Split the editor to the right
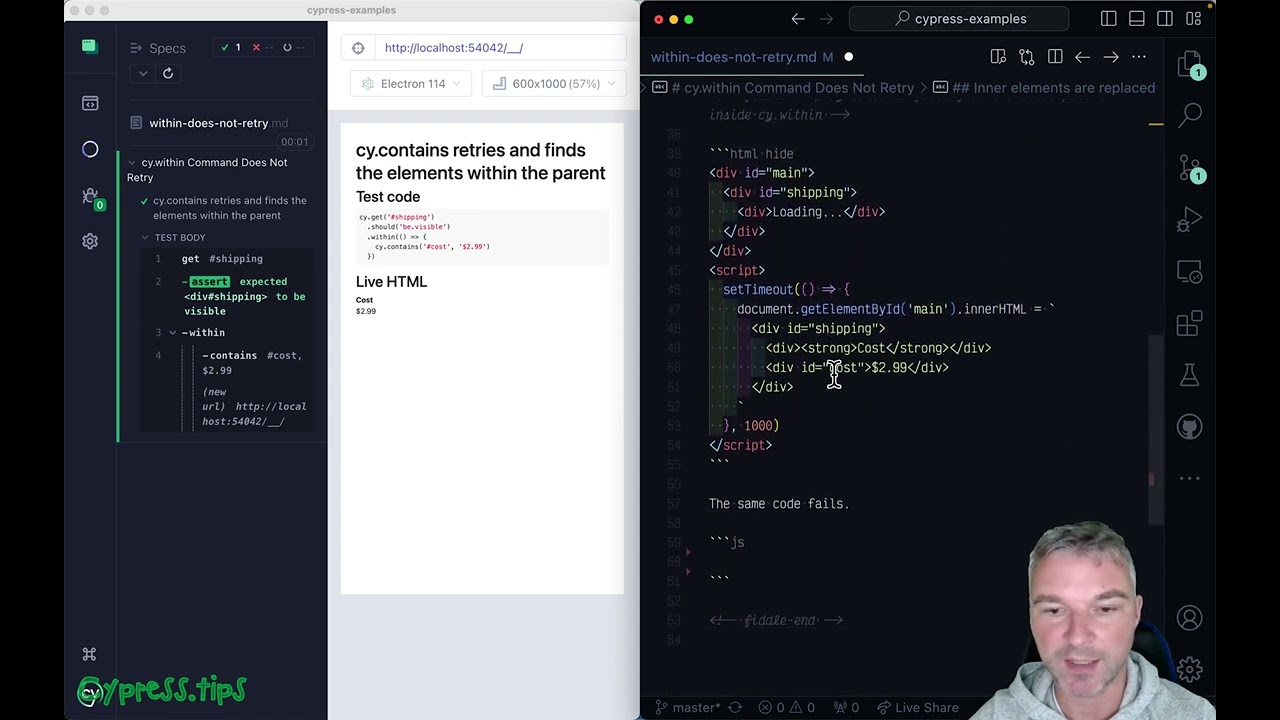Image resolution: width=1280 pixels, height=720 pixels. coord(1055,57)
